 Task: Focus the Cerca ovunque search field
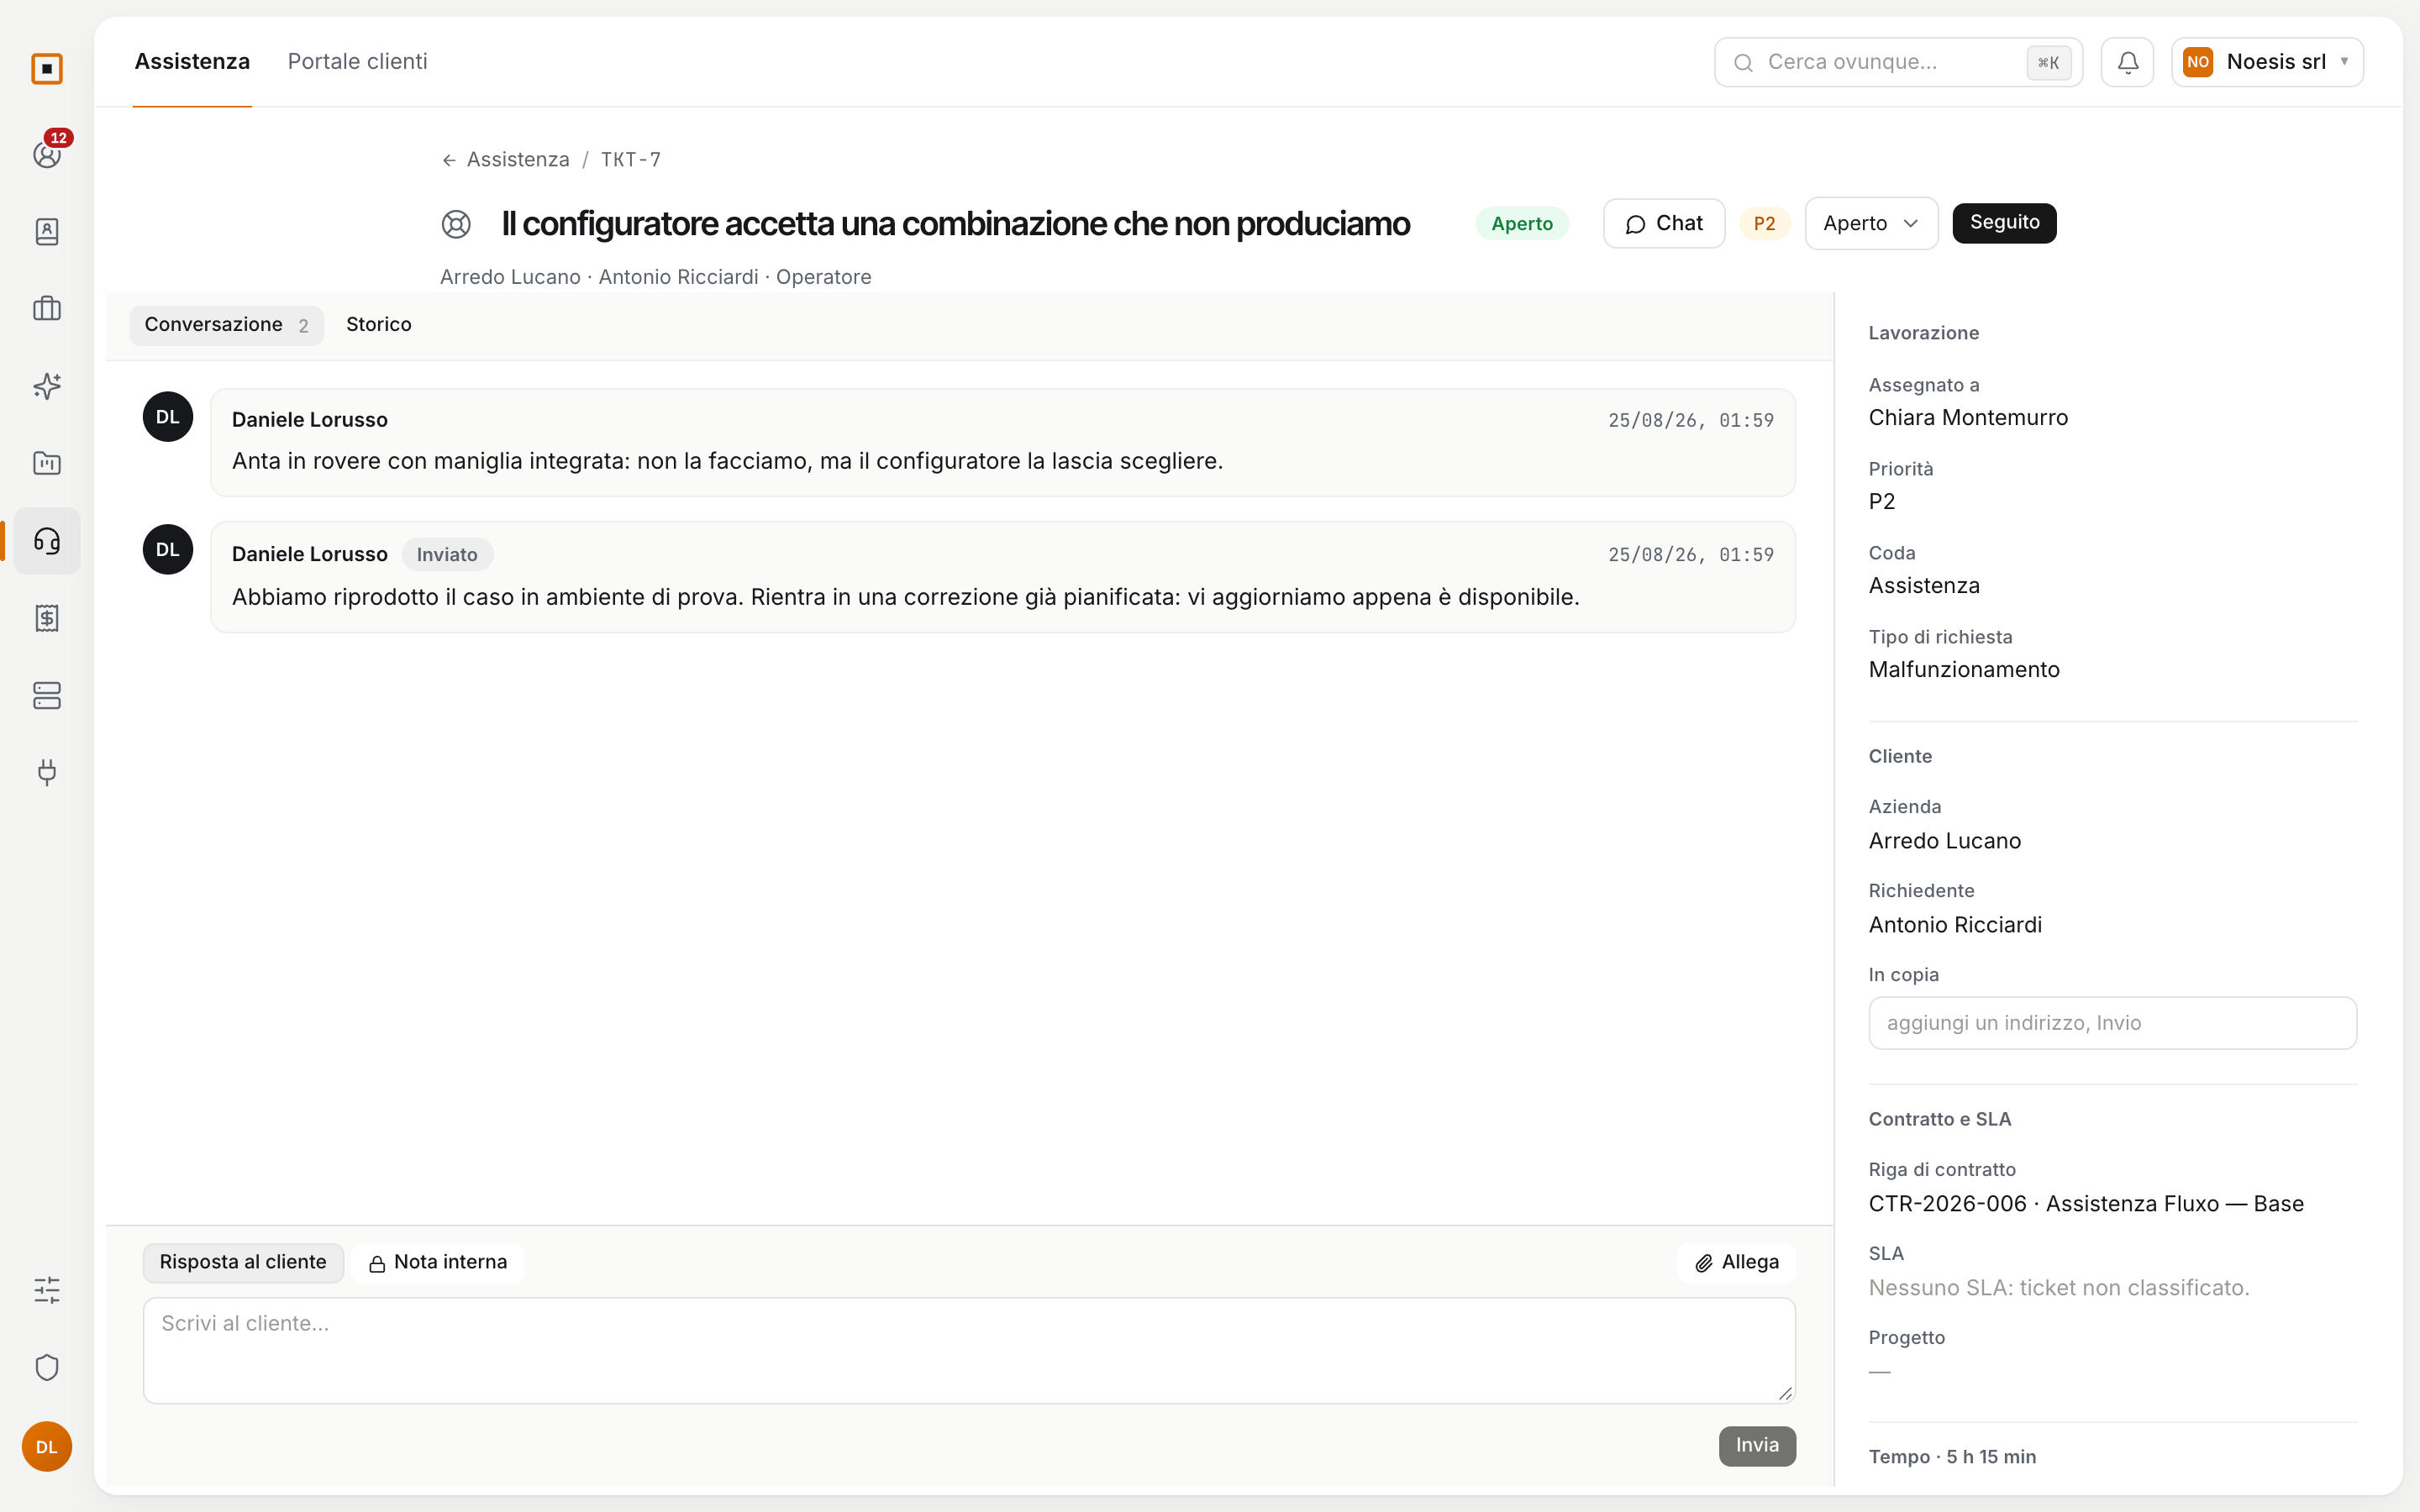(x=1898, y=62)
